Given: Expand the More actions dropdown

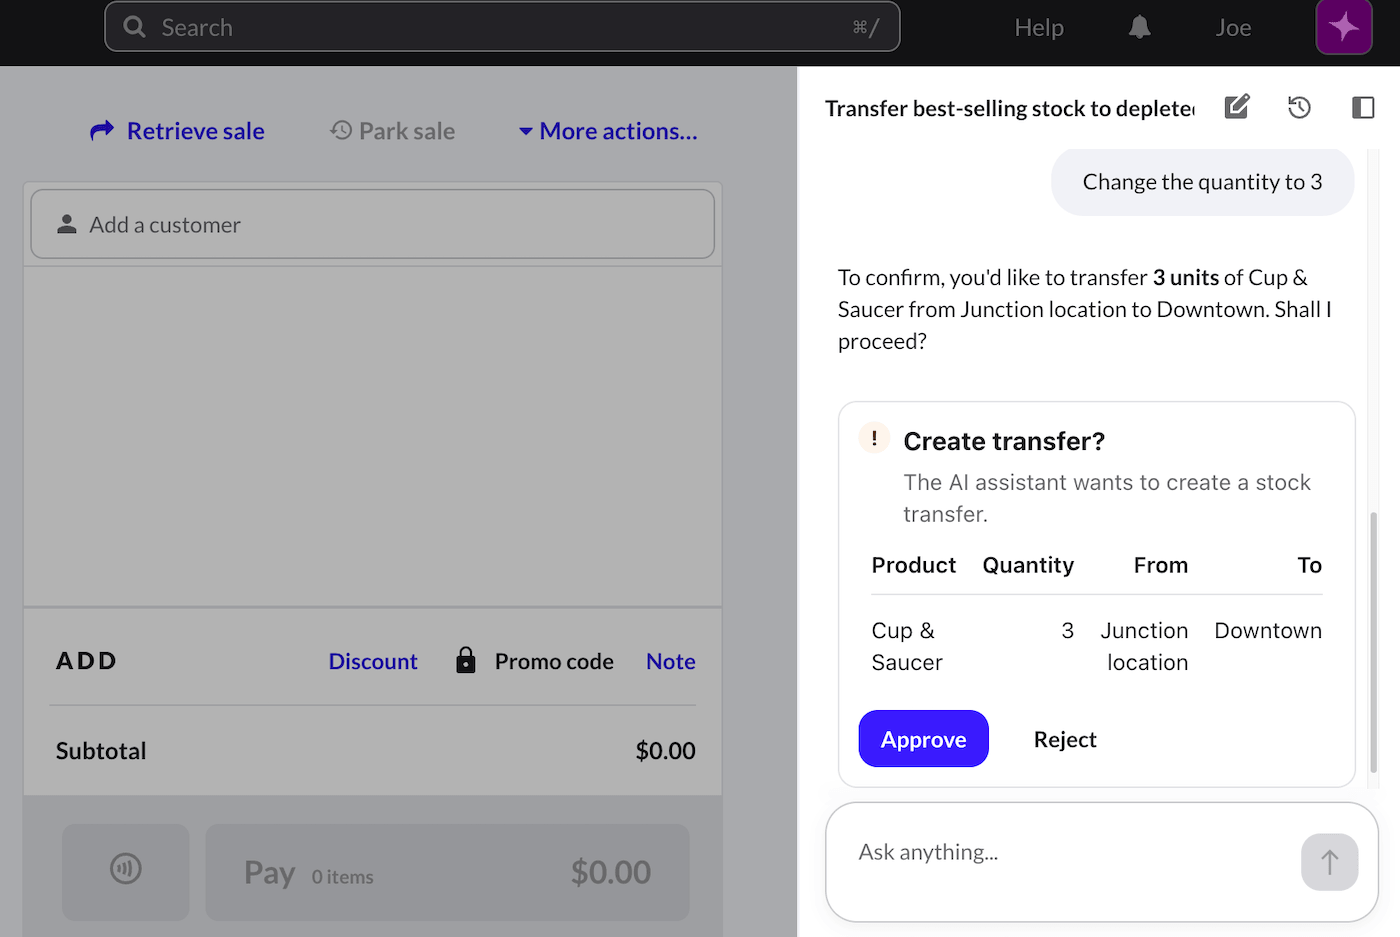Looking at the screenshot, I should click(x=608, y=131).
